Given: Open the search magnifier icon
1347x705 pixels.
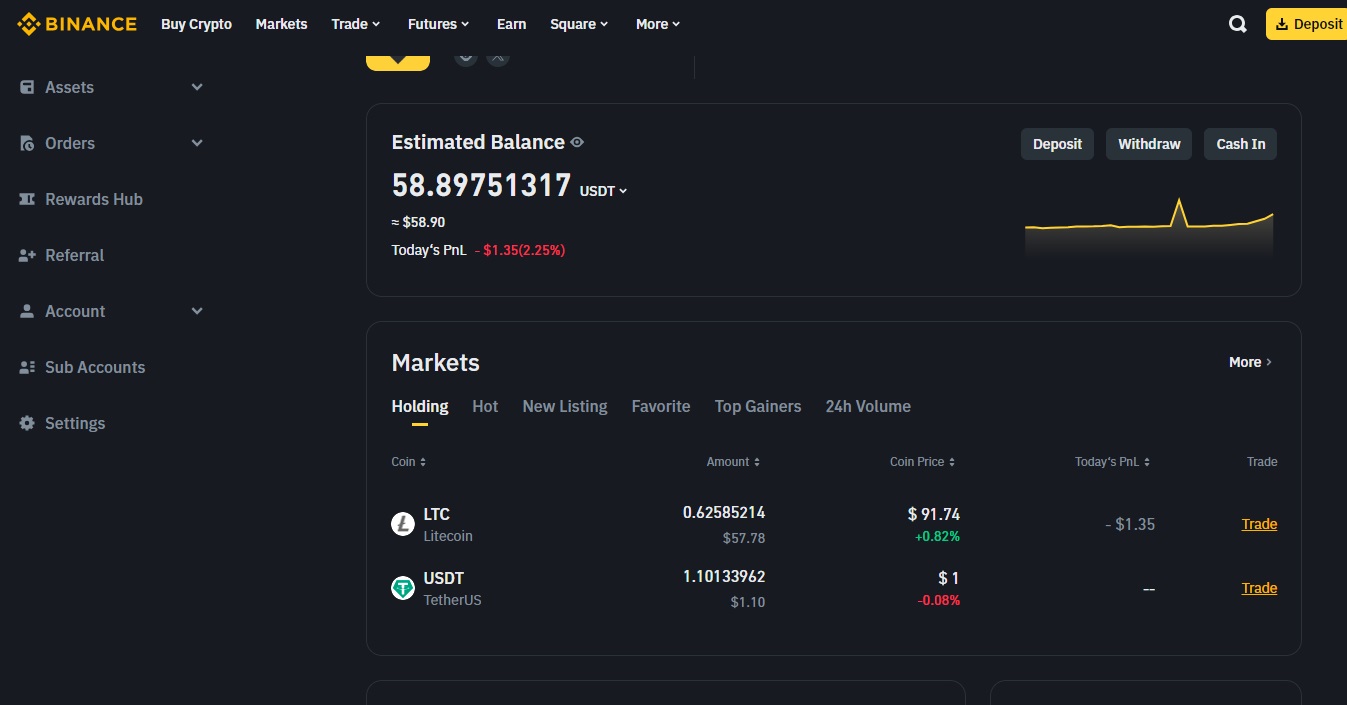Looking at the screenshot, I should point(1238,25).
